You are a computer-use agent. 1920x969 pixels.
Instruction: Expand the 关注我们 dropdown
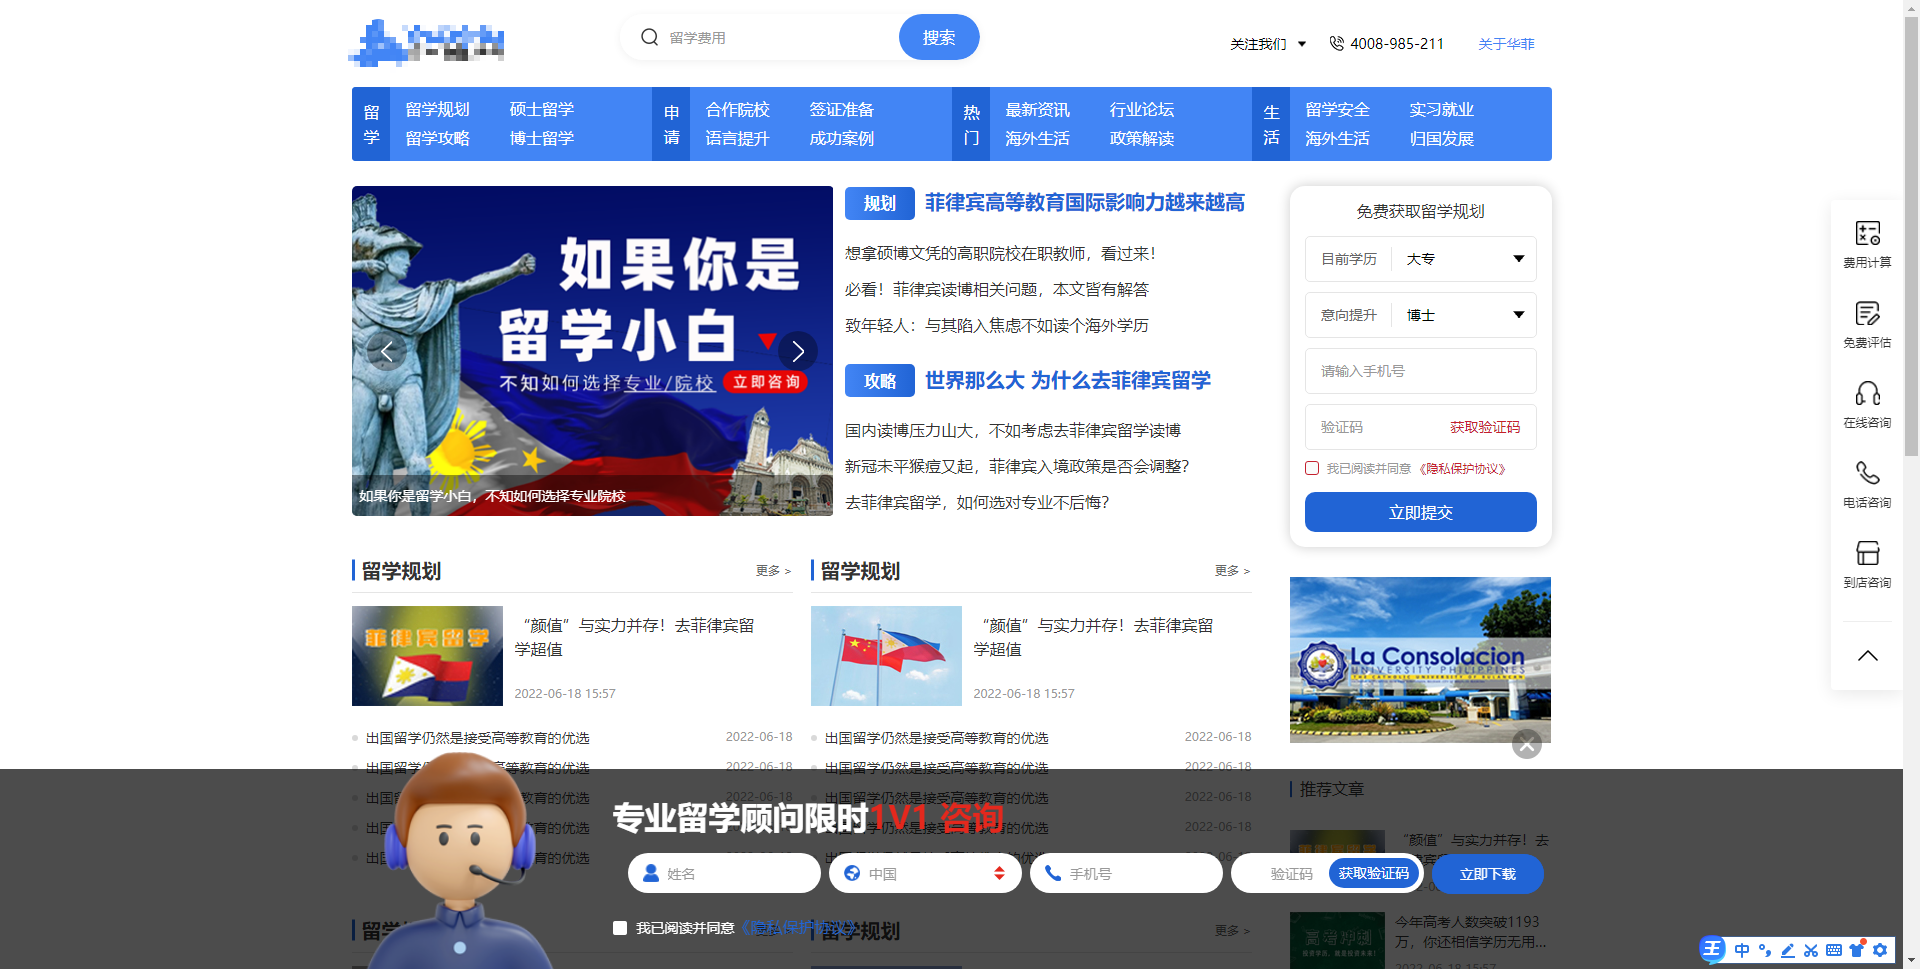1268,44
